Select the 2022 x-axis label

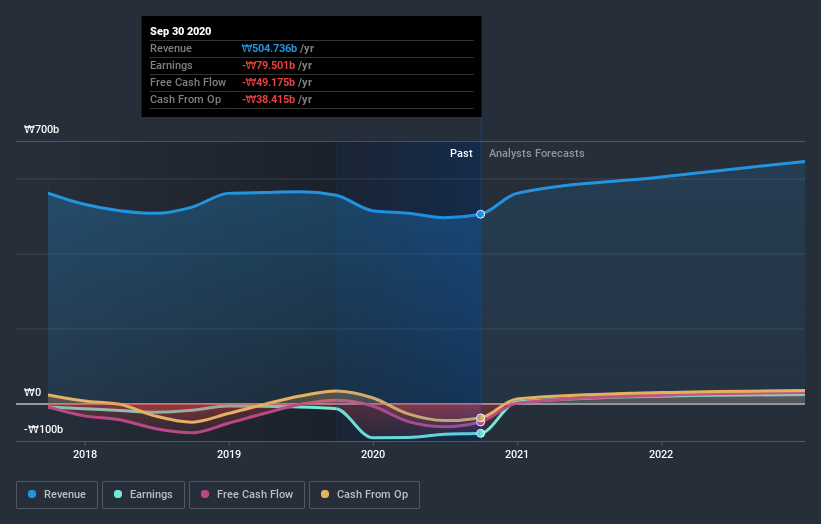click(x=661, y=454)
